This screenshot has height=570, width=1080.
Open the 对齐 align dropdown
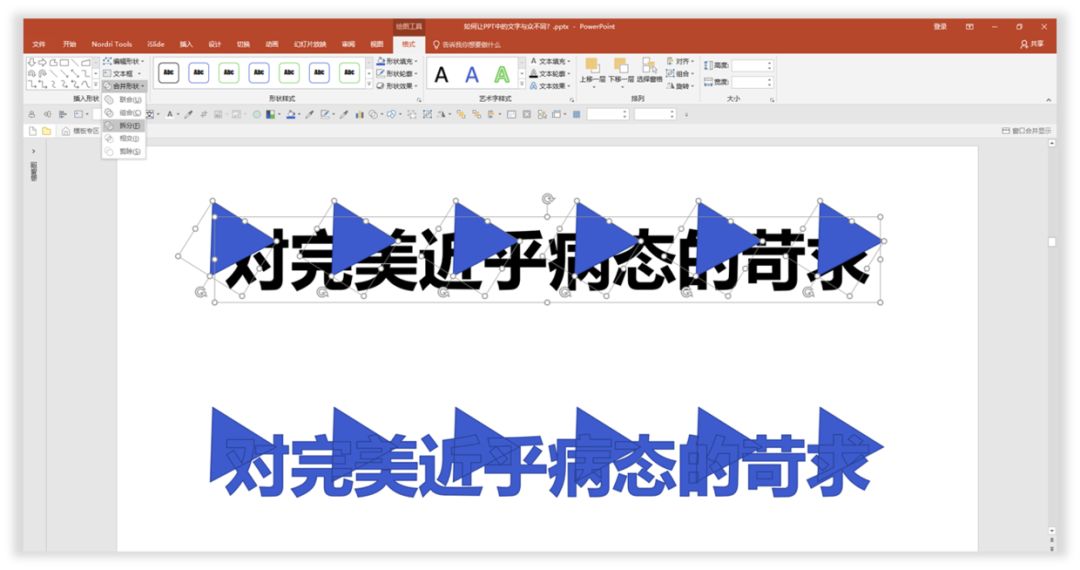[681, 61]
